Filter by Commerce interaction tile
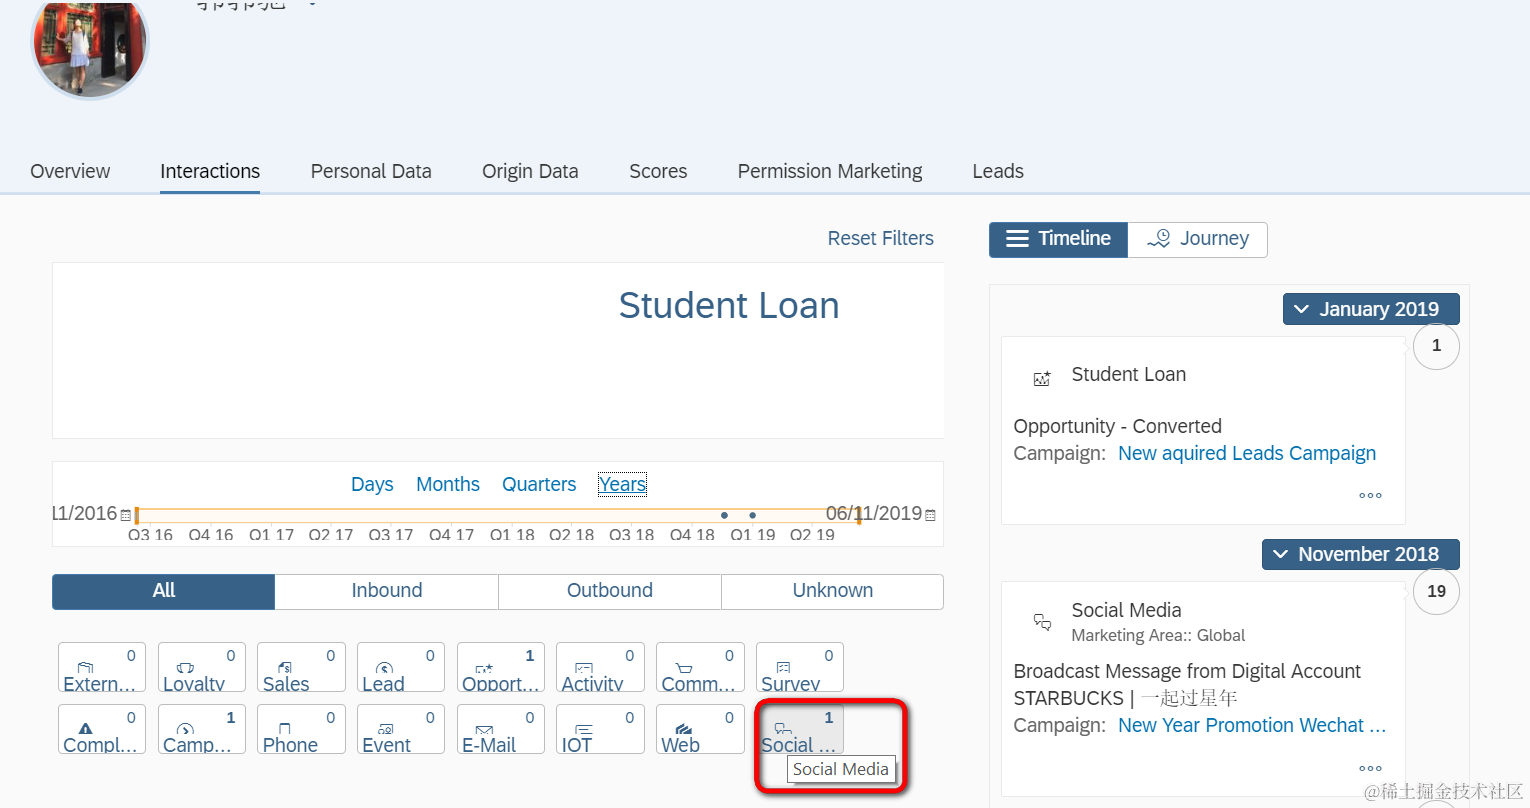The height and width of the screenshot is (808, 1530). pyautogui.click(x=700, y=667)
